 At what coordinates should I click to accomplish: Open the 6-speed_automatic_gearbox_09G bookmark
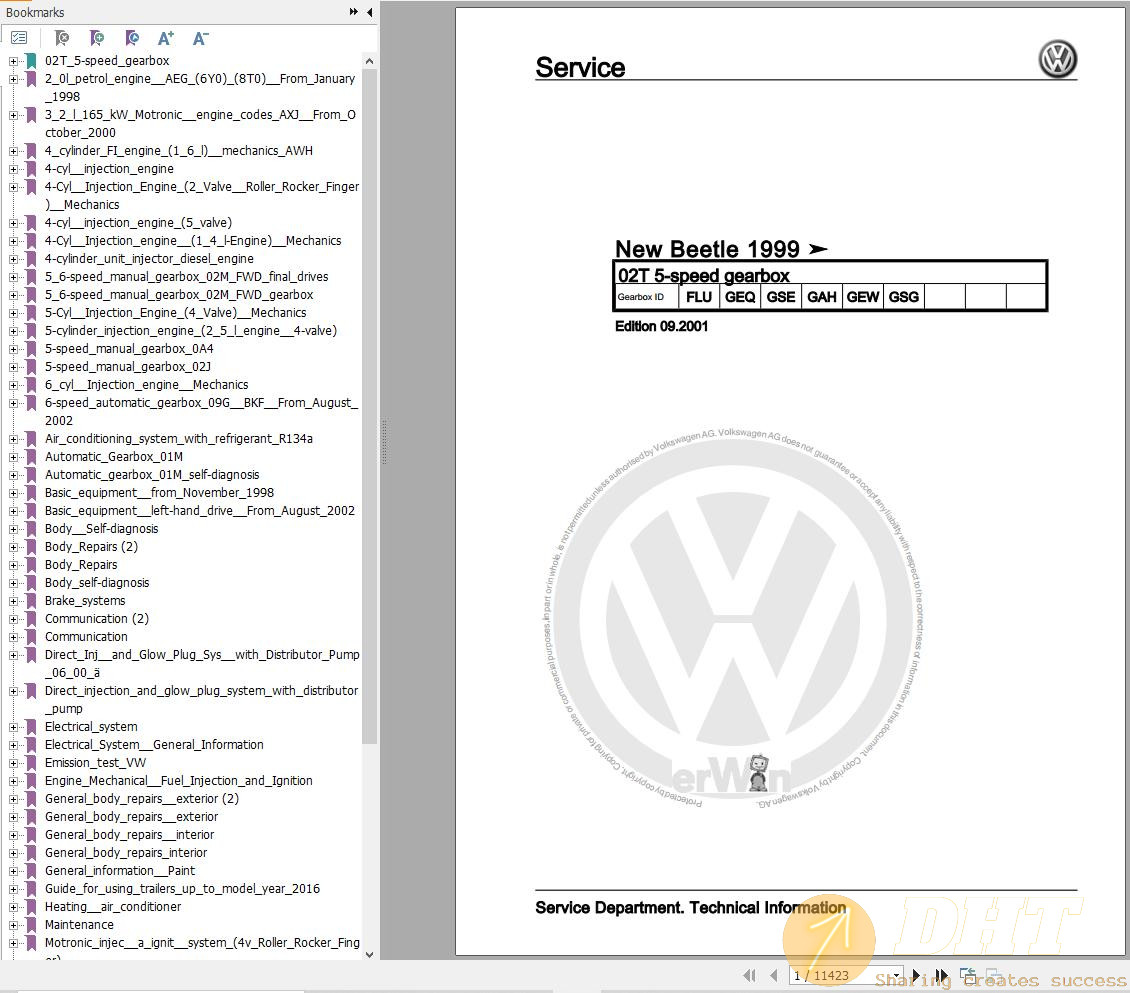(x=201, y=411)
